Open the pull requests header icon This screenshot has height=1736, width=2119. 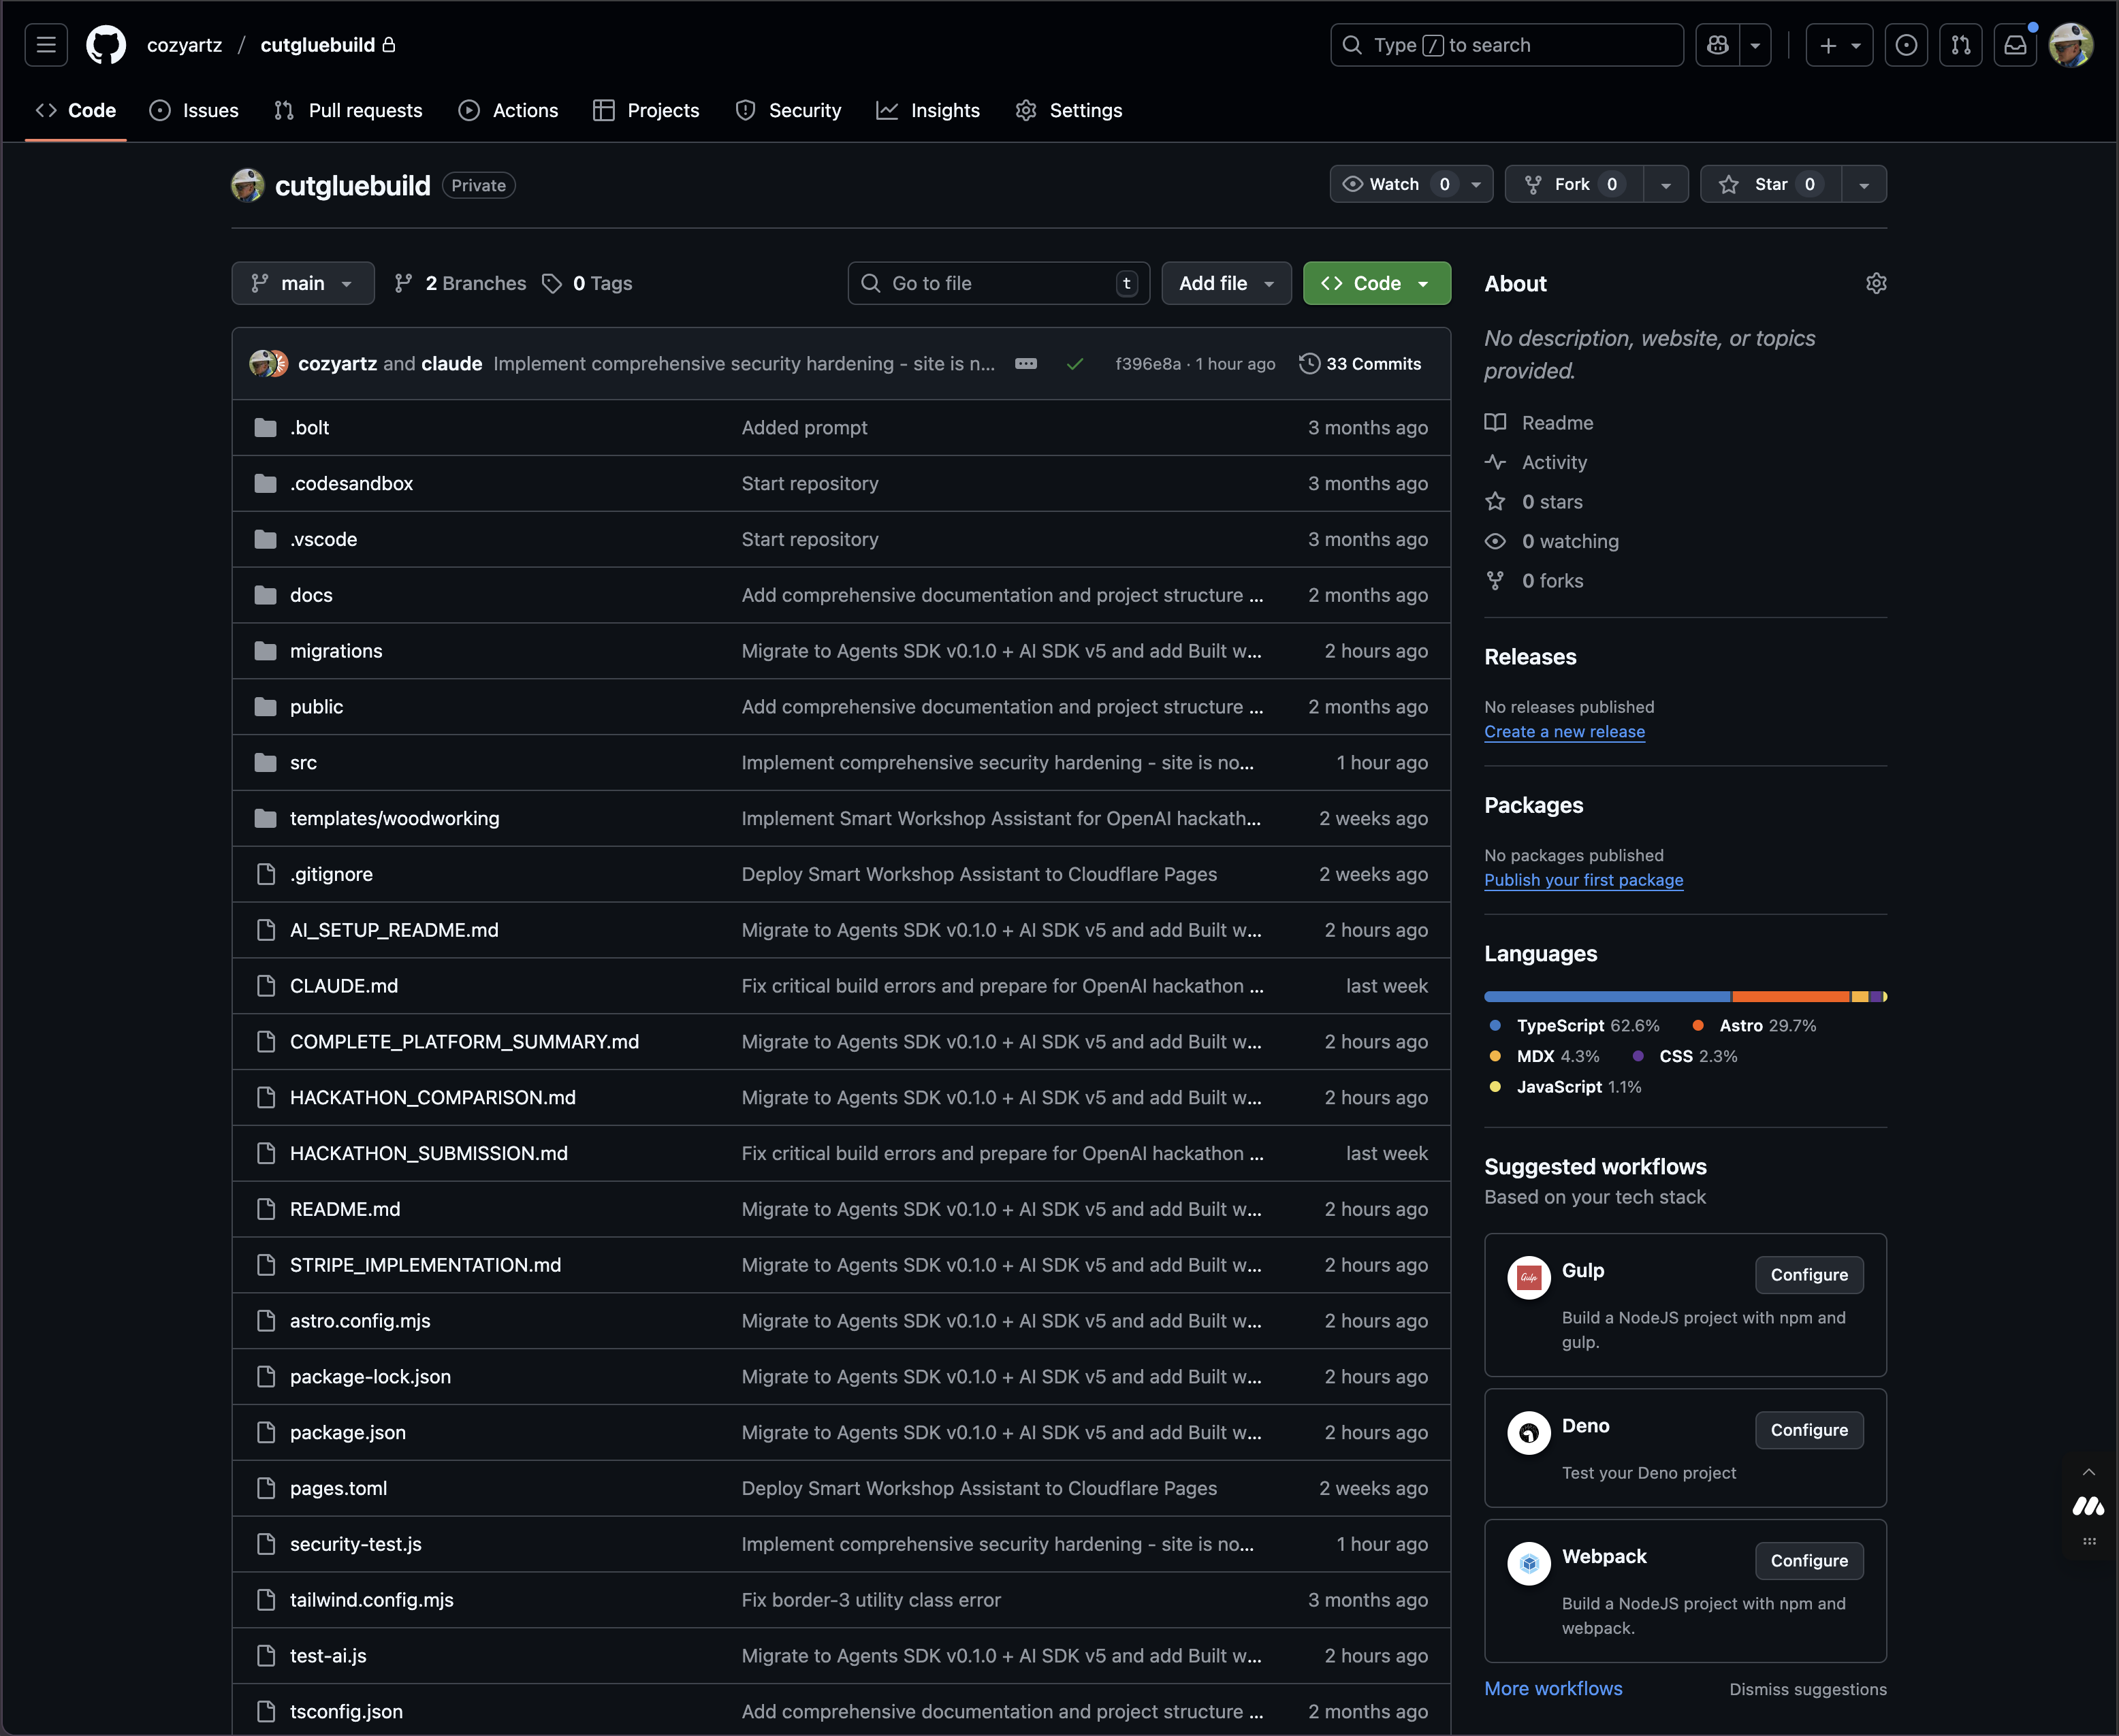click(x=1960, y=45)
